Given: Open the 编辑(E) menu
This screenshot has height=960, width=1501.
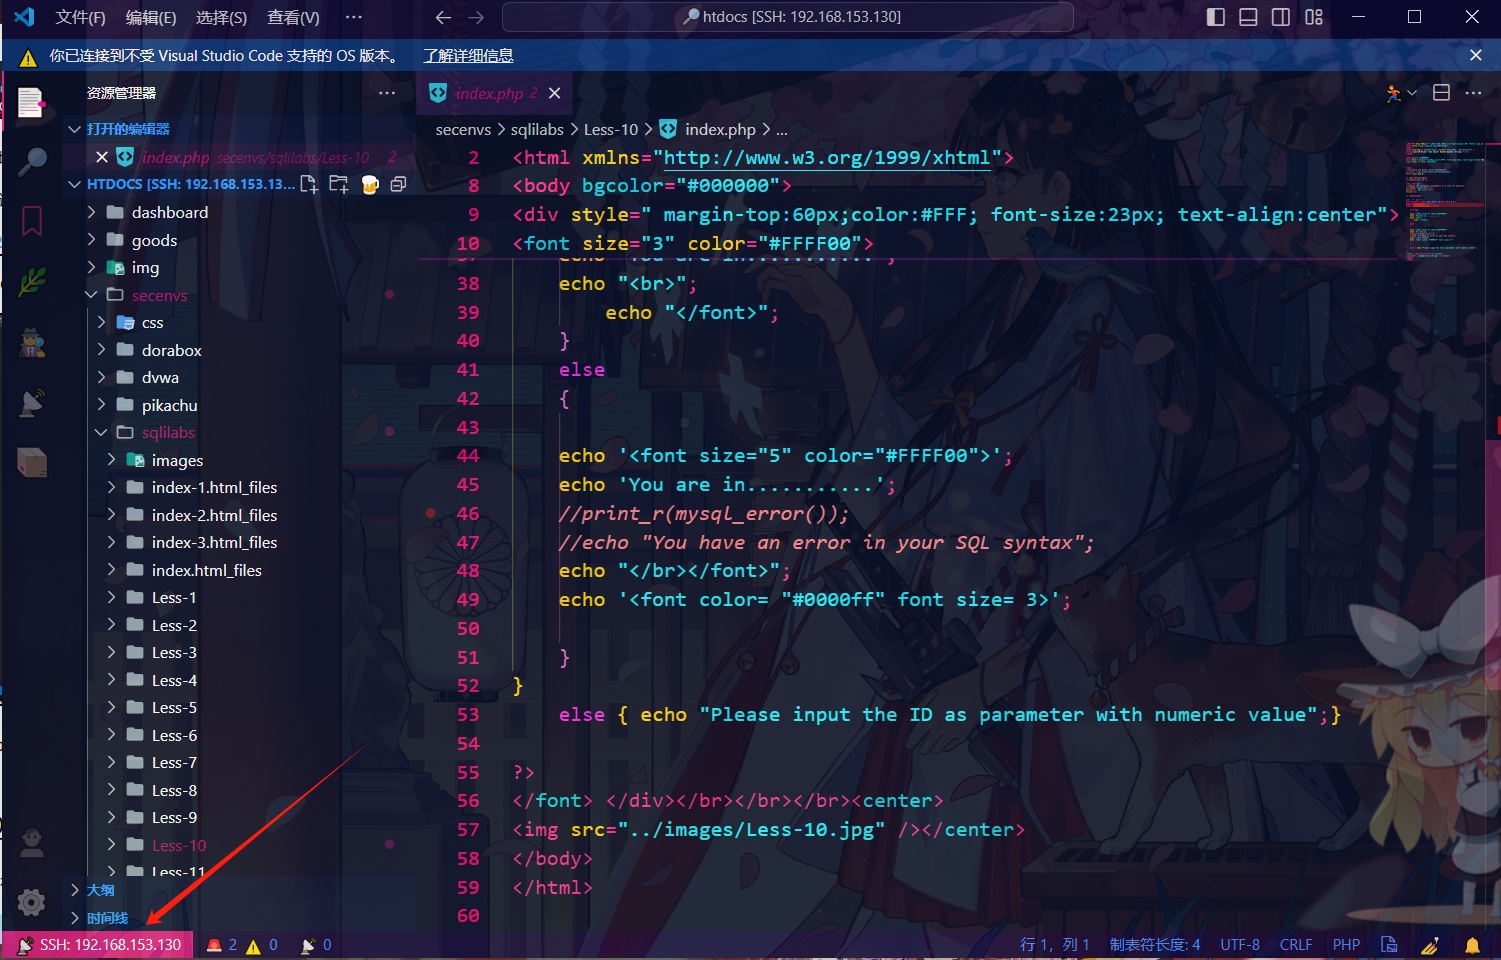Looking at the screenshot, I should 151,17.
